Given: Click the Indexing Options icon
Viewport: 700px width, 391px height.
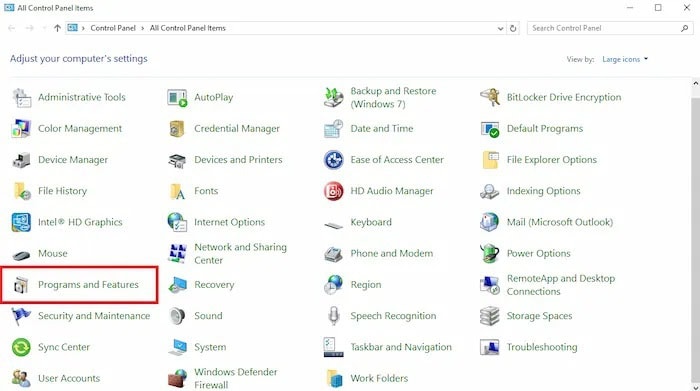Looking at the screenshot, I should (490, 191).
